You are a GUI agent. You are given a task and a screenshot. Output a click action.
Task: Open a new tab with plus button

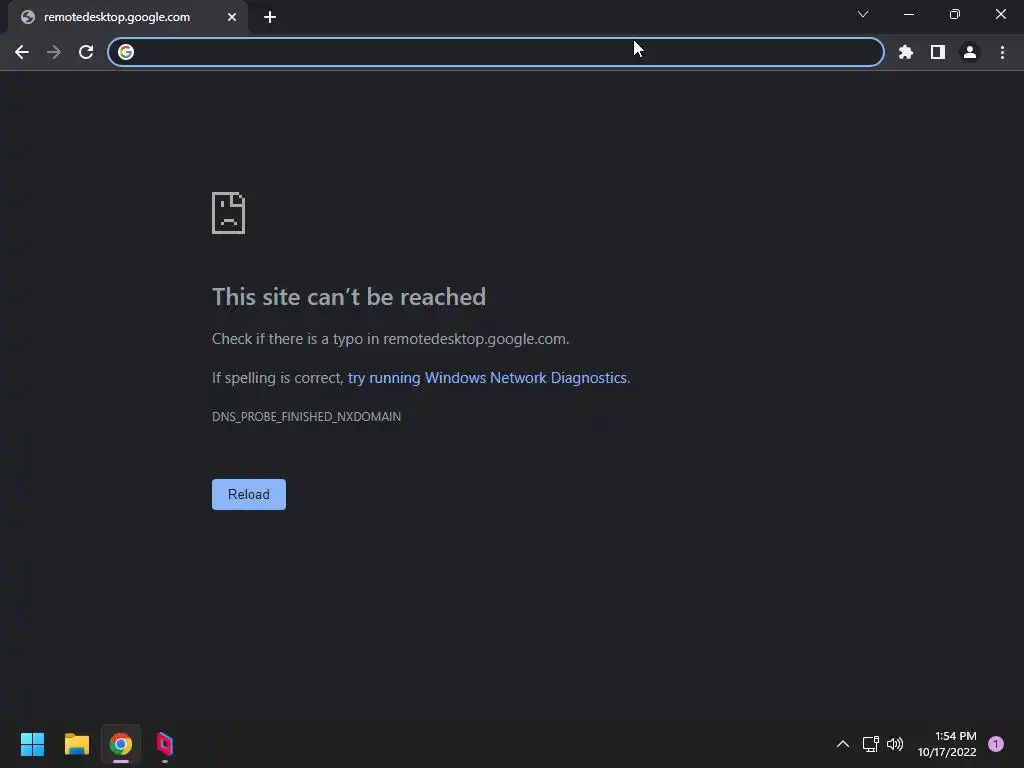tap(270, 17)
